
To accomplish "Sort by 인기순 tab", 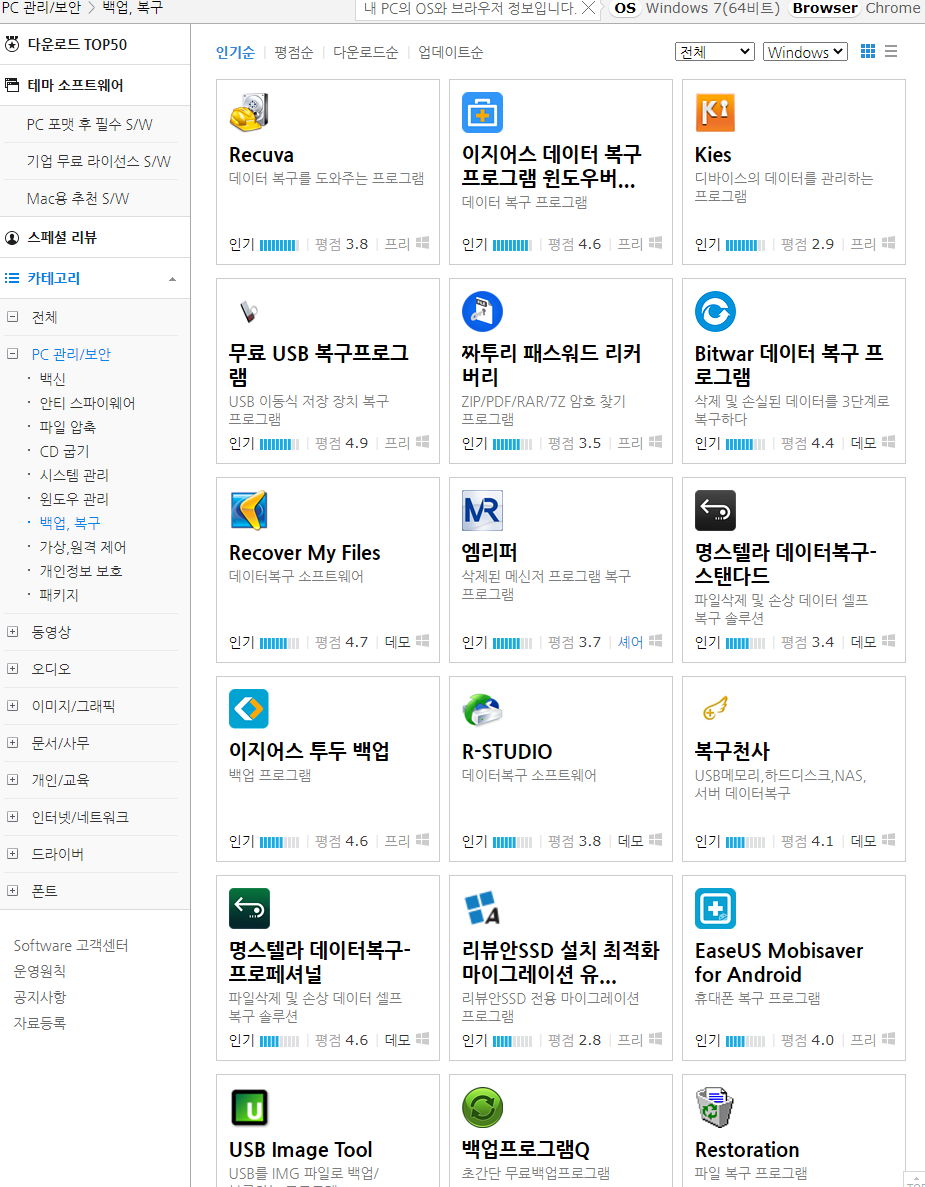I will pos(235,52).
